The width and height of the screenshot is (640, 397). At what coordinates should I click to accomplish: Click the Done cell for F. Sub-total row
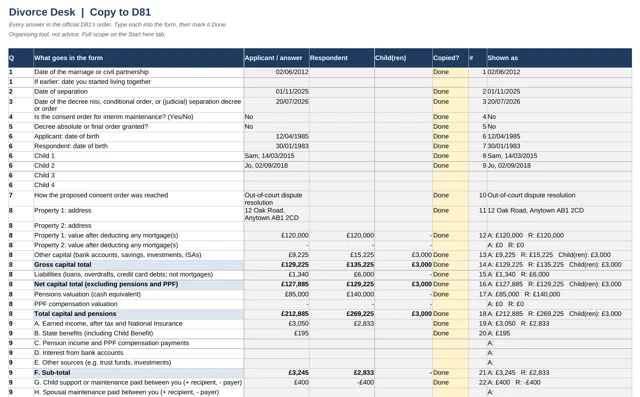(450, 373)
